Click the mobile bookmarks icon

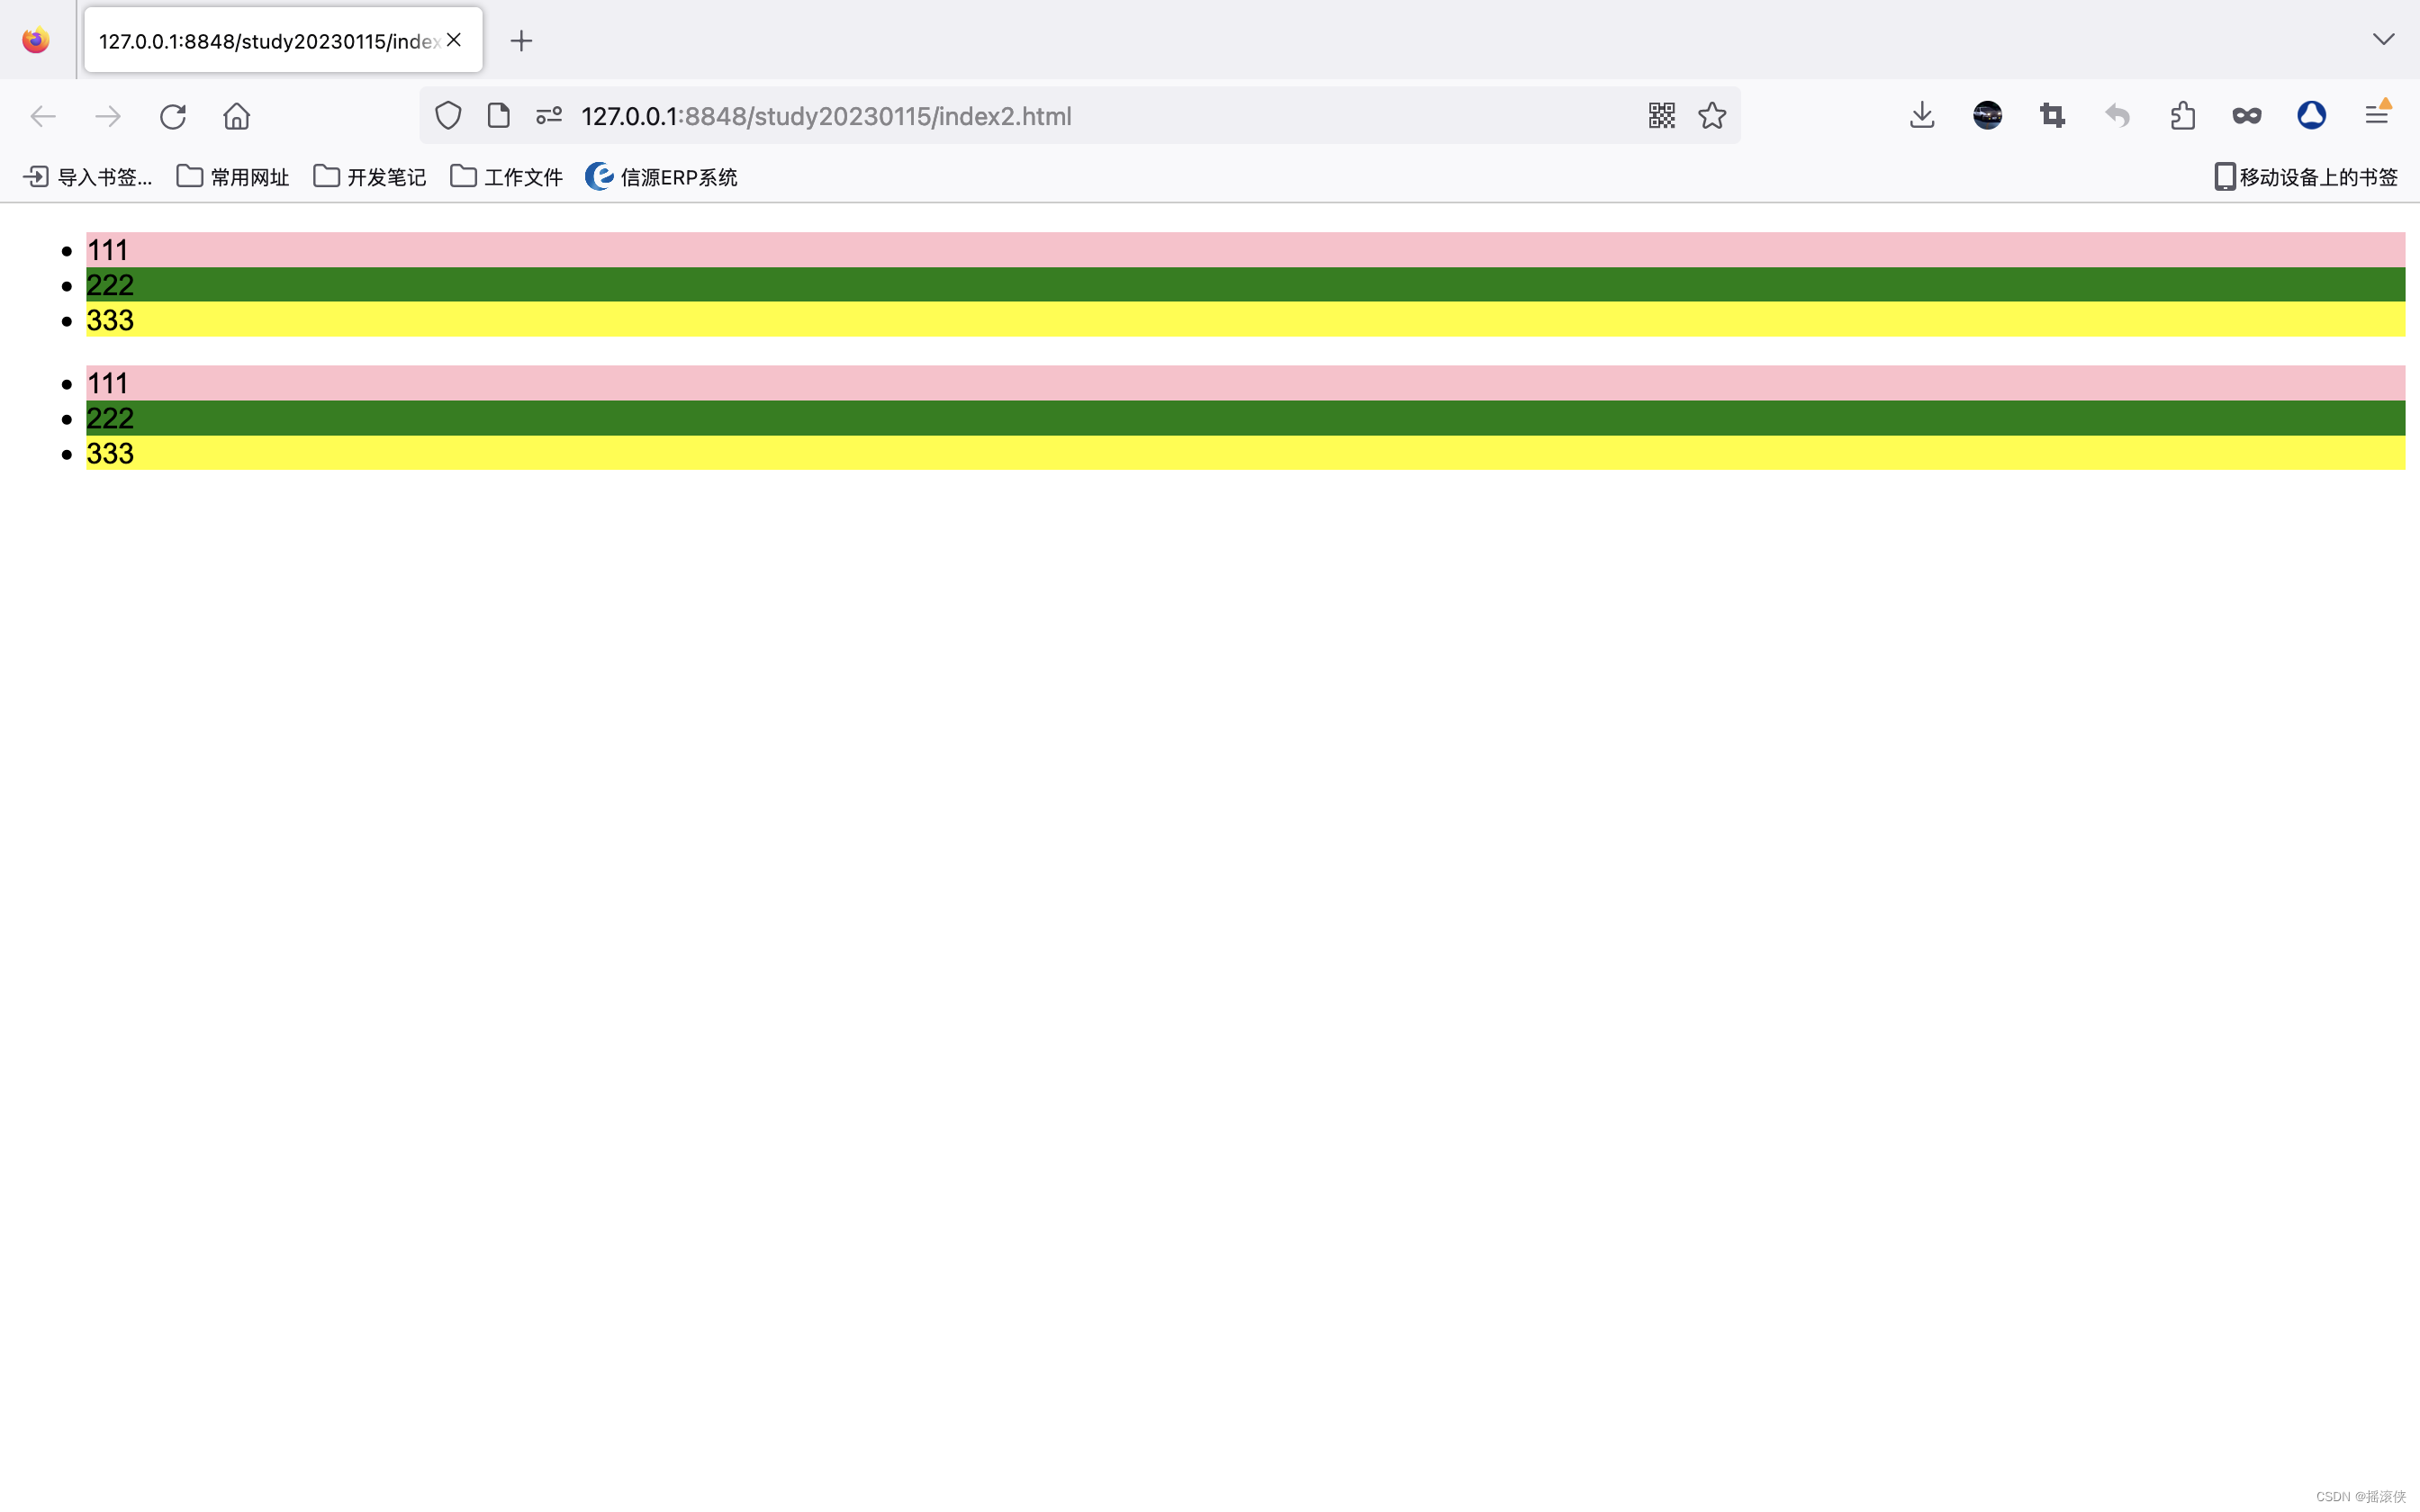tap(2225, 175)
